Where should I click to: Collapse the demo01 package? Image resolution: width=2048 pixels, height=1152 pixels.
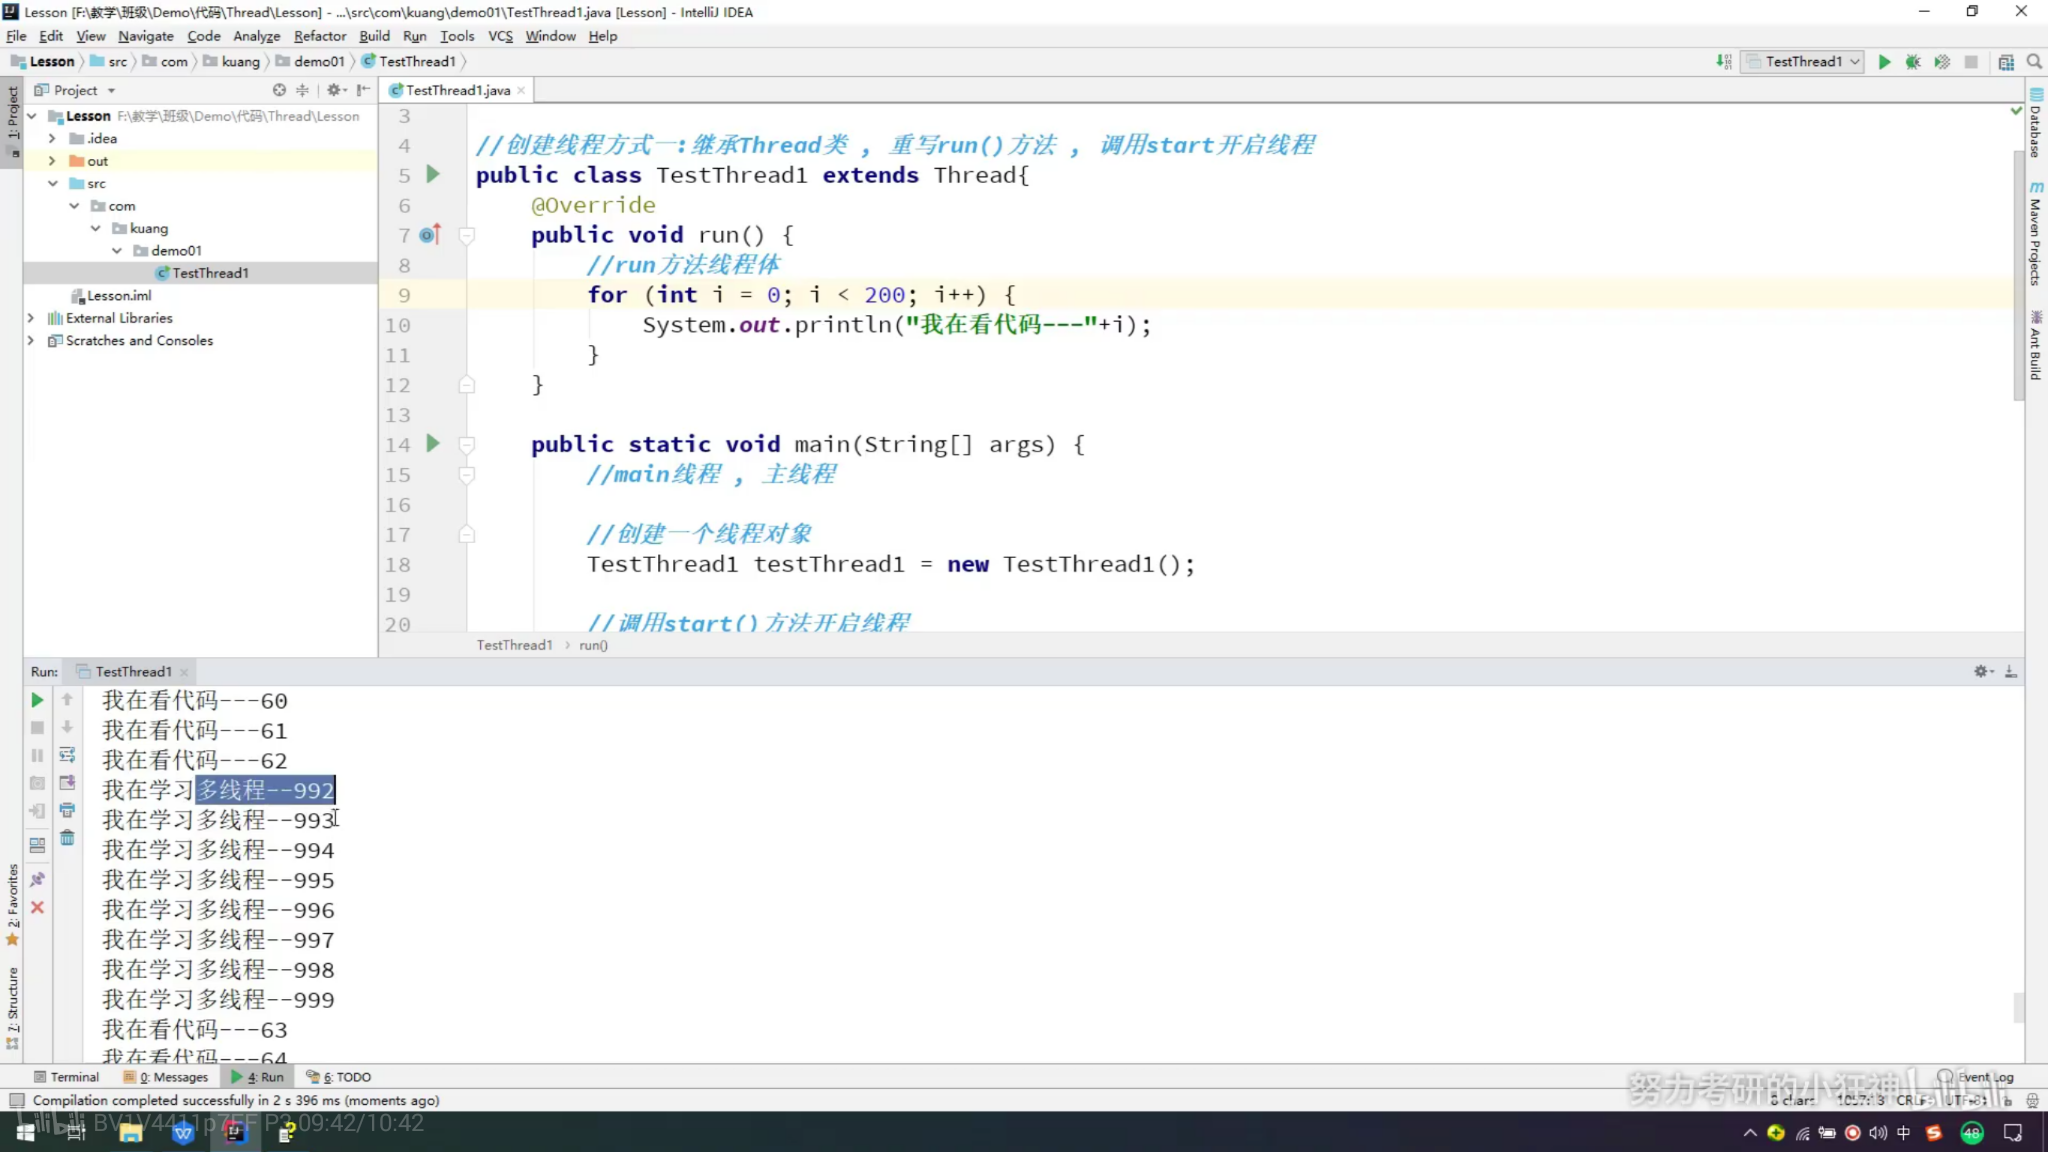tap(117, 251)
